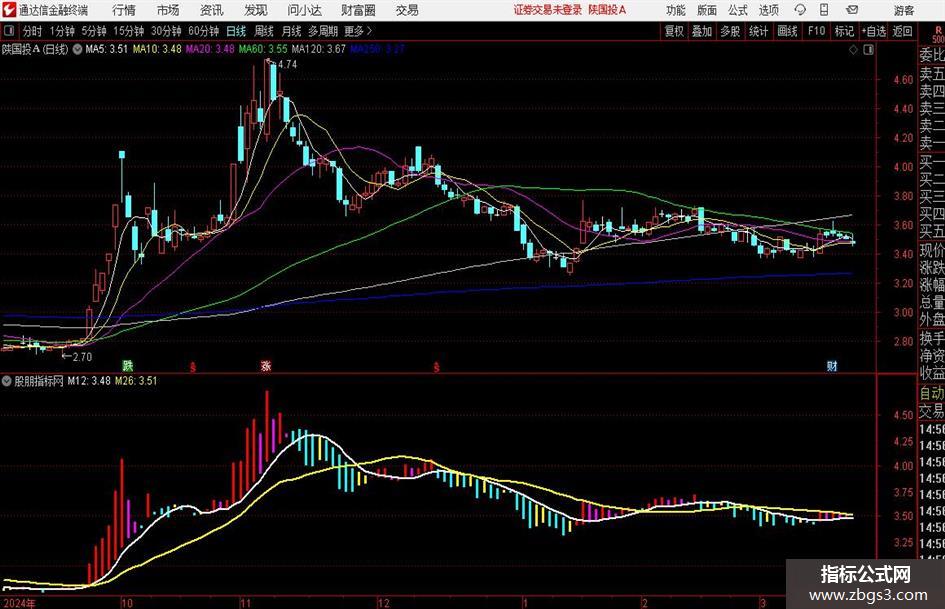Open the 发现 menu
The width and height of the screenshot is (945, 609).
pyautogui.click(x=256, y=10)
